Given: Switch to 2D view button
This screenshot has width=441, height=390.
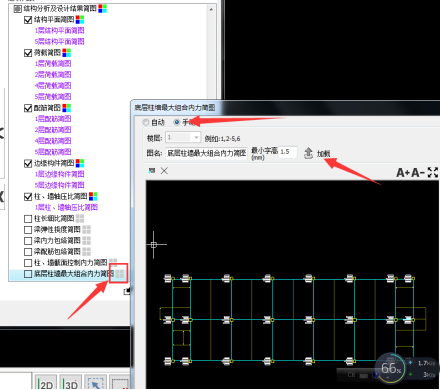Looking at the screenshot, I should coord(45,383).
